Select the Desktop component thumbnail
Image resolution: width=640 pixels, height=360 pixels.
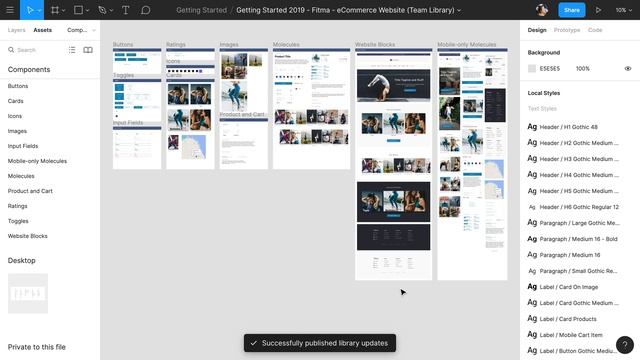[28, 293]
